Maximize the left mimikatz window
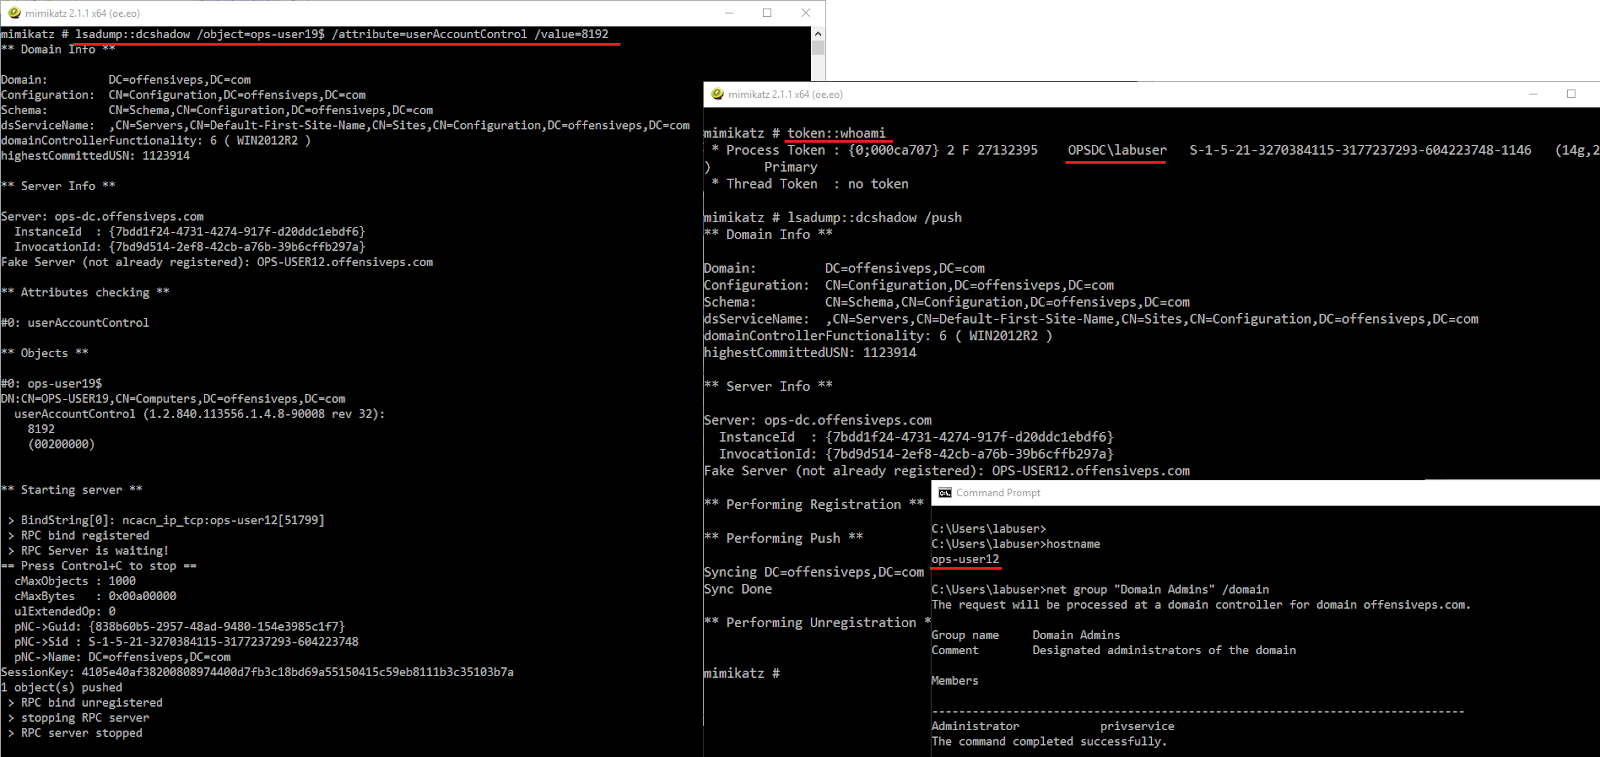The image size is (1600, 757). coord(767,13)
